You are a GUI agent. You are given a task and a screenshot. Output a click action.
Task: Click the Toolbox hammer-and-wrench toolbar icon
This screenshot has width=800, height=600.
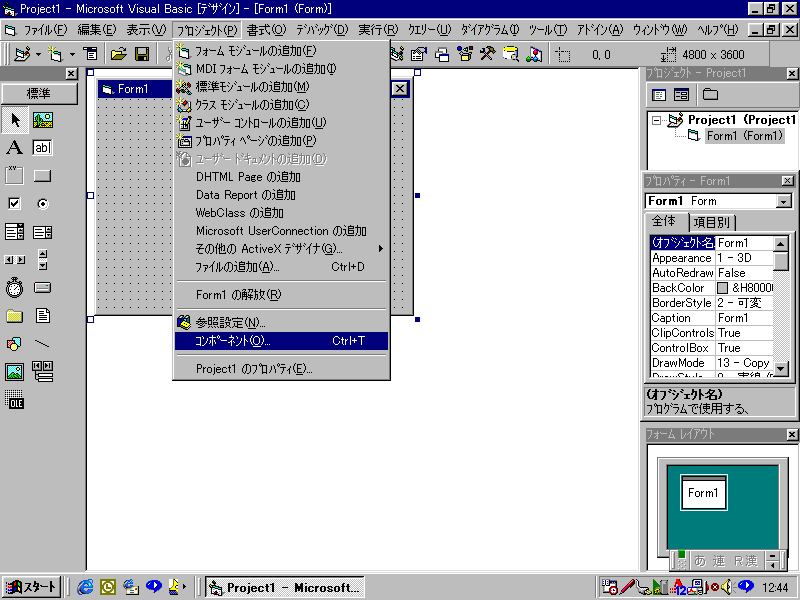(488, 54)
